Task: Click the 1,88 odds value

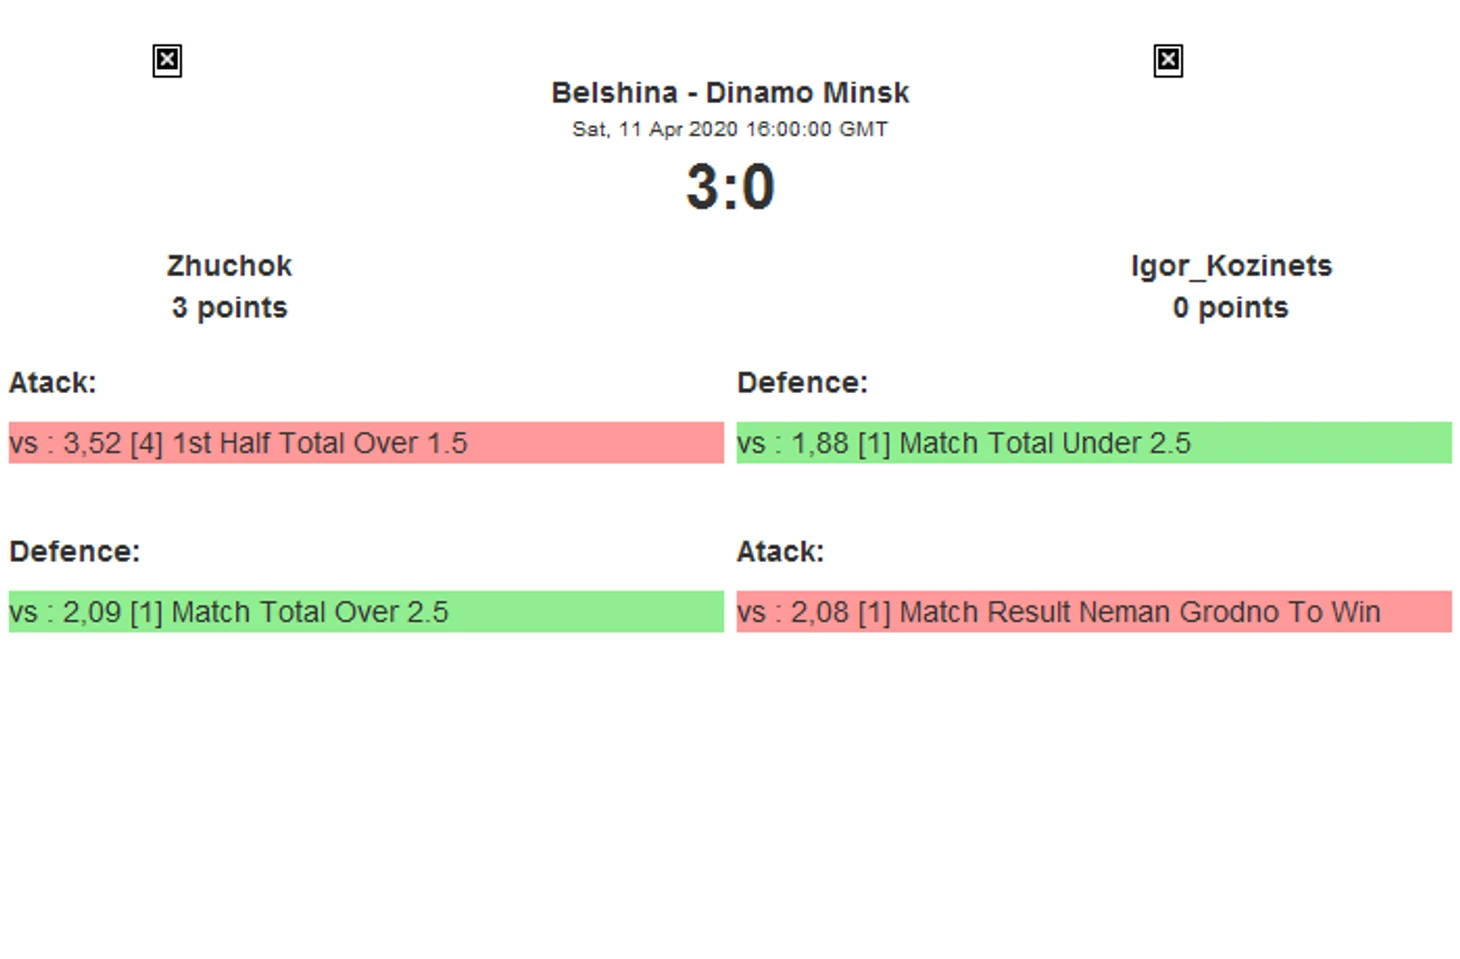Action: coord(820,443)
